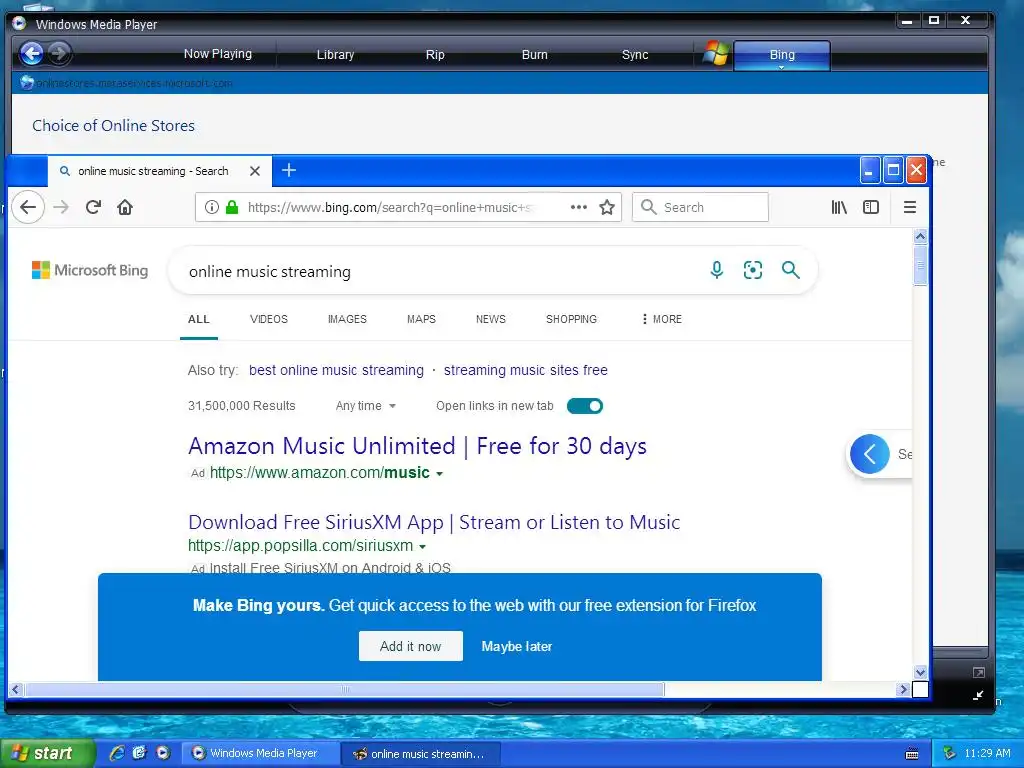Open new Firefox tab with plus
The width and height of the screenshot is (1024, 768).
pyautogui.click(x=289, y=170)
